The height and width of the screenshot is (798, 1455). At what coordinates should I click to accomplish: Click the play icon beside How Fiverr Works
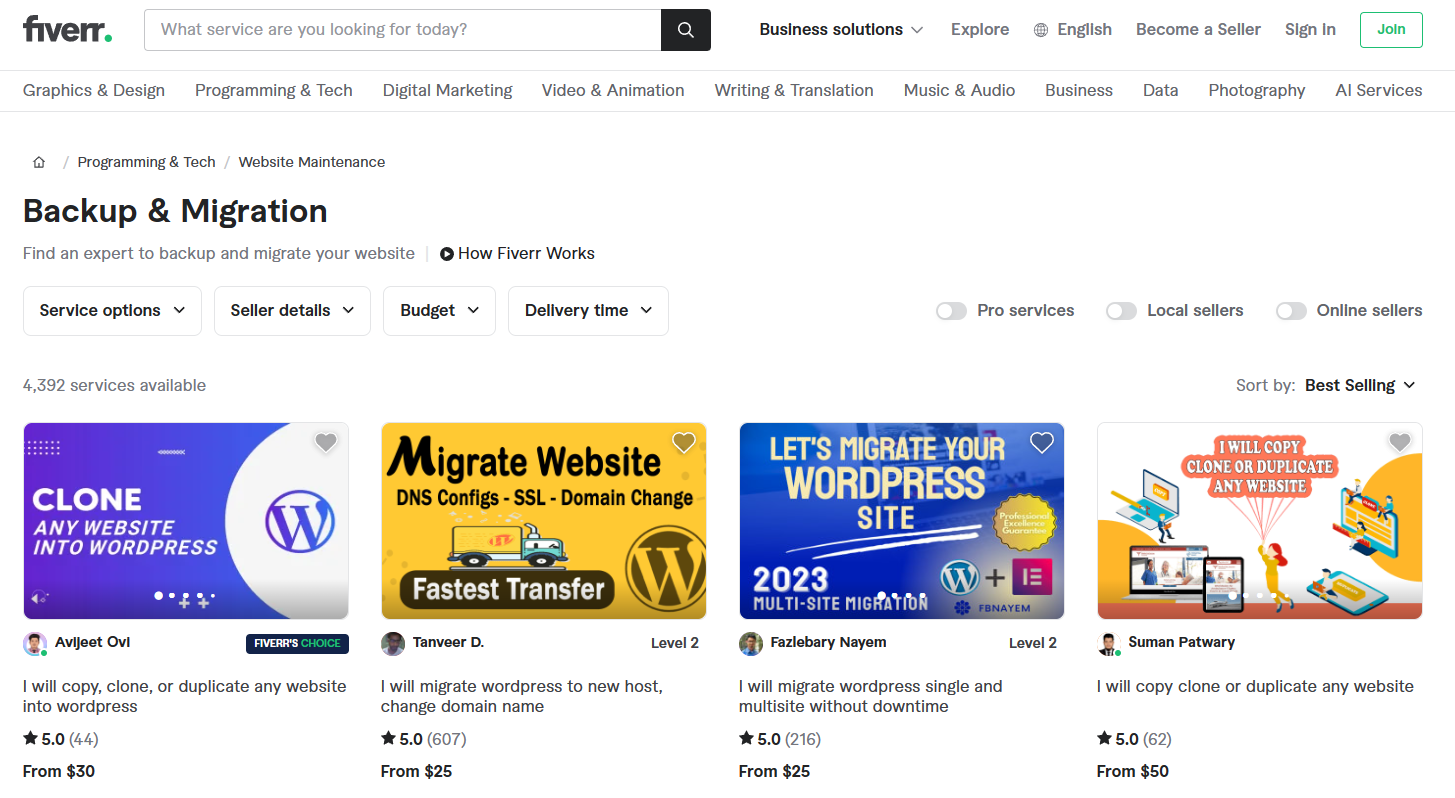tap(447, 254)
